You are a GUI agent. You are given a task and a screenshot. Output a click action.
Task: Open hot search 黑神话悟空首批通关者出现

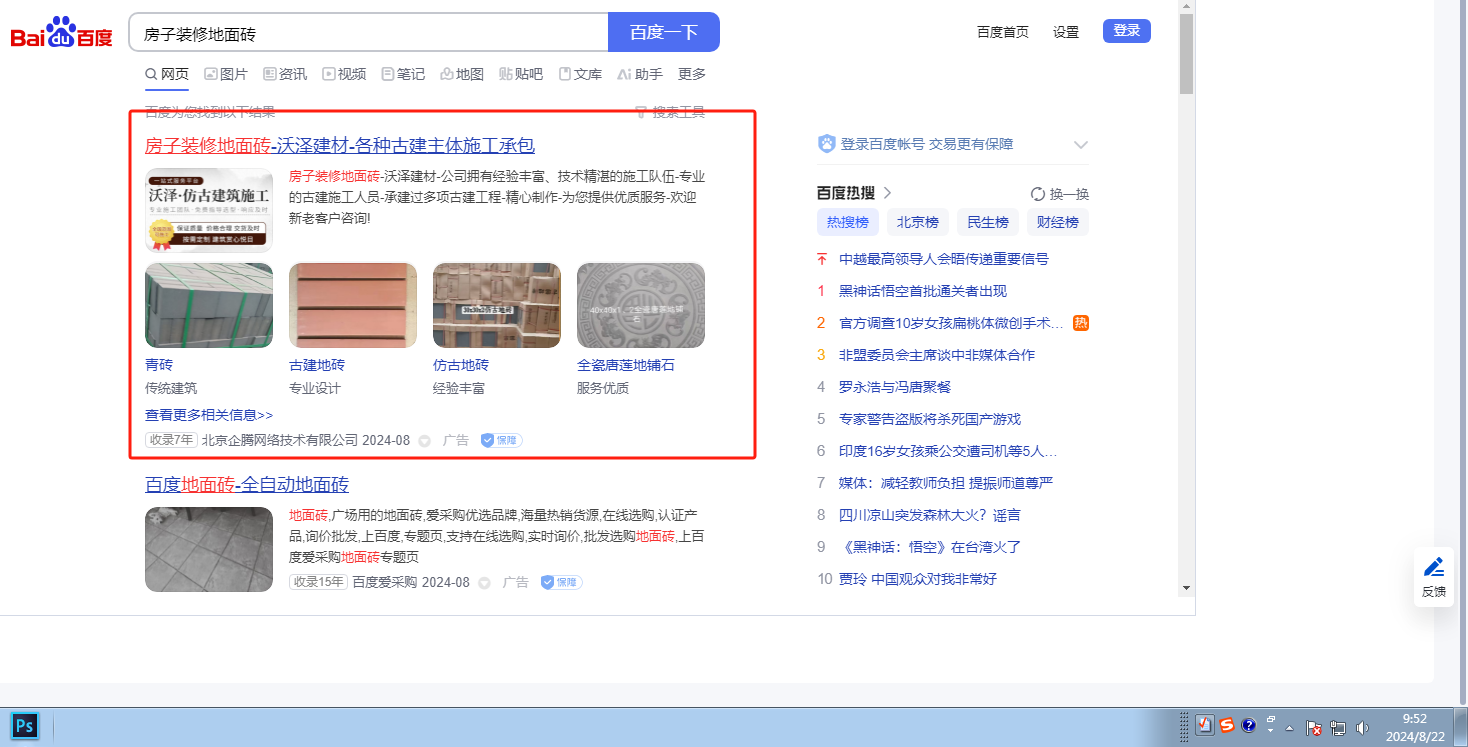(923, 291)
